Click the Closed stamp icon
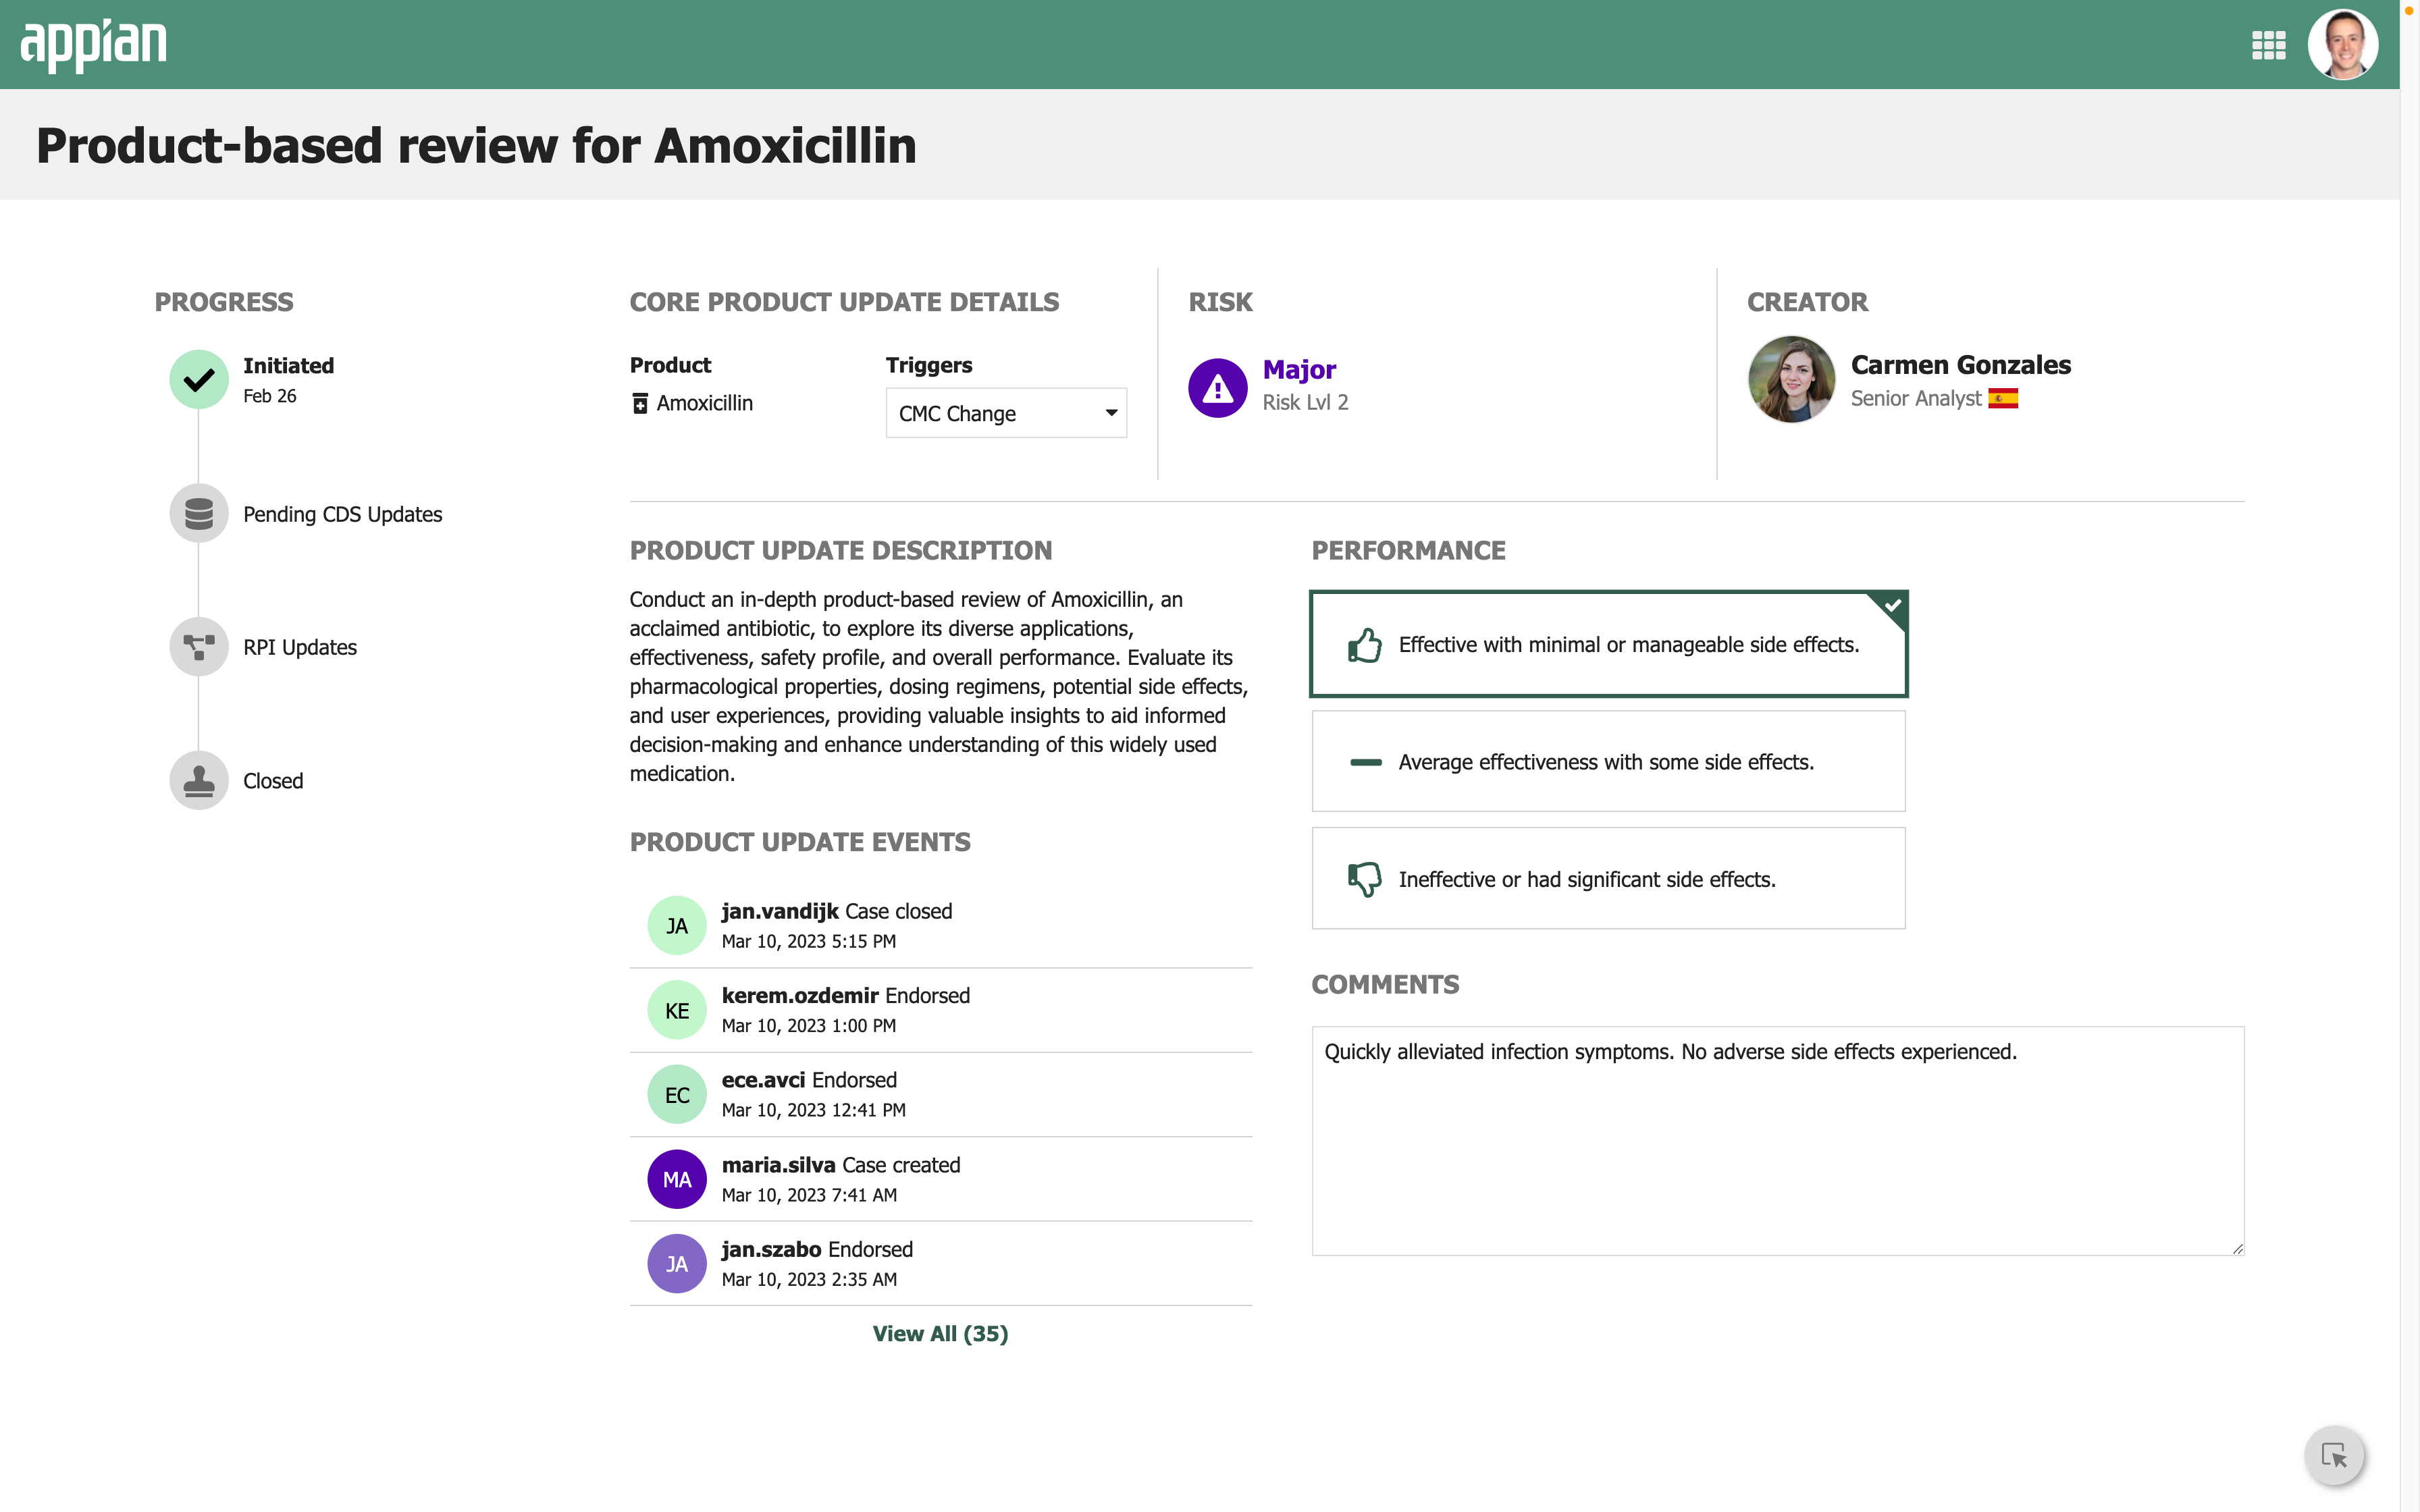This screenshot has width=2420, height=1512. (199, 780)
